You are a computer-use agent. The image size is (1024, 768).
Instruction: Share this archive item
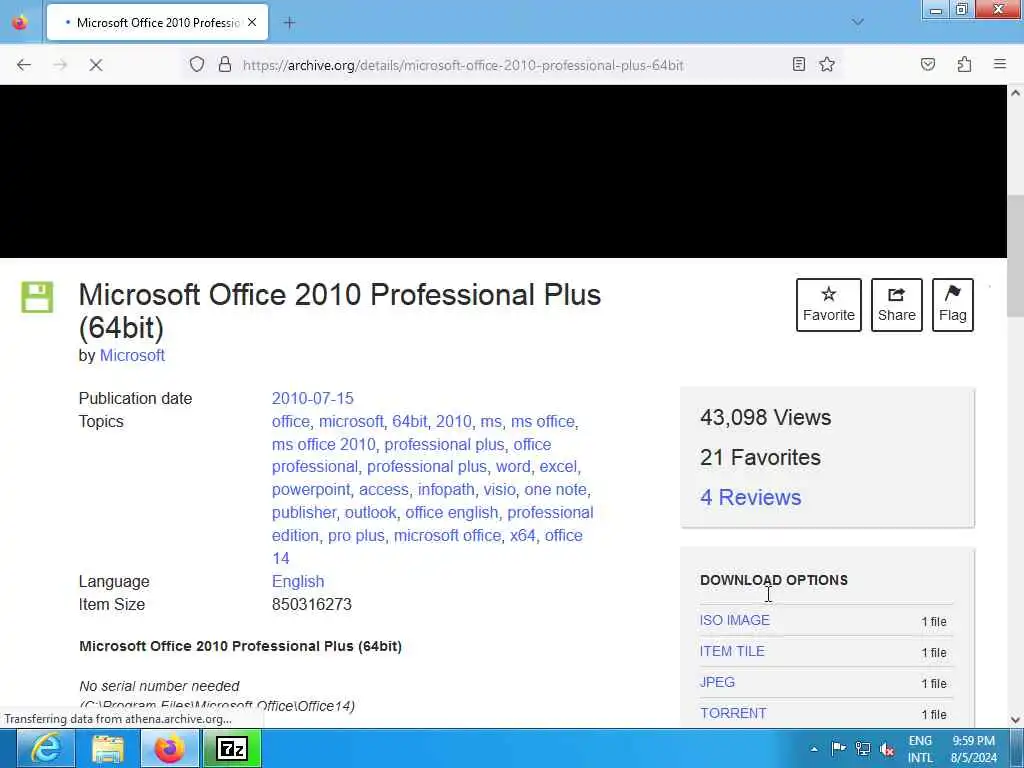(897, 305)
